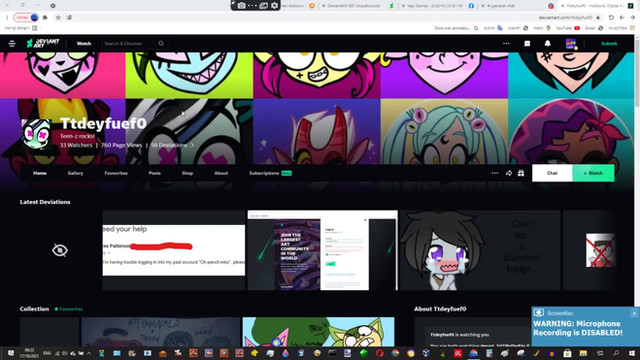Click the green Watch button
This screenshot has height=360, width=640.
593,173
